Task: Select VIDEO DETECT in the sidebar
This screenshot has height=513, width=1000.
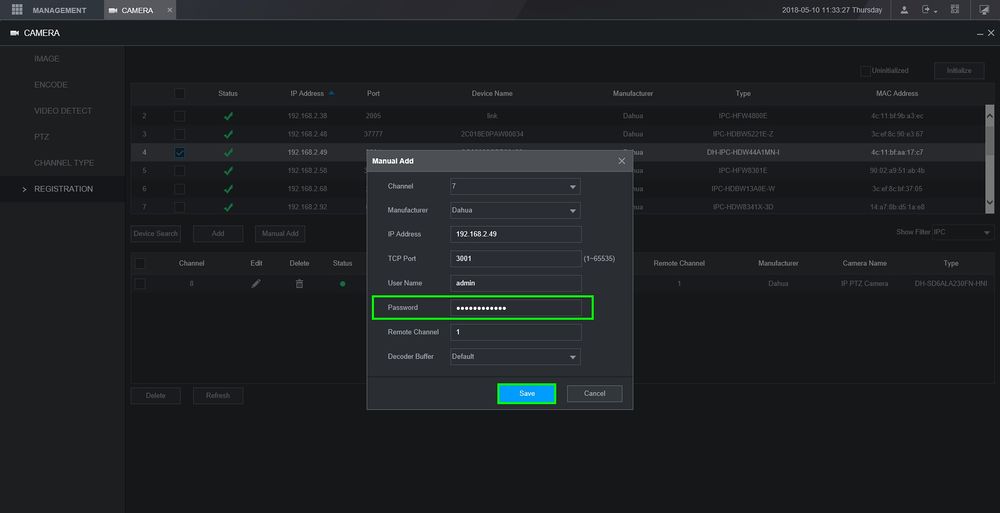Action: click(x=63, y=111)
